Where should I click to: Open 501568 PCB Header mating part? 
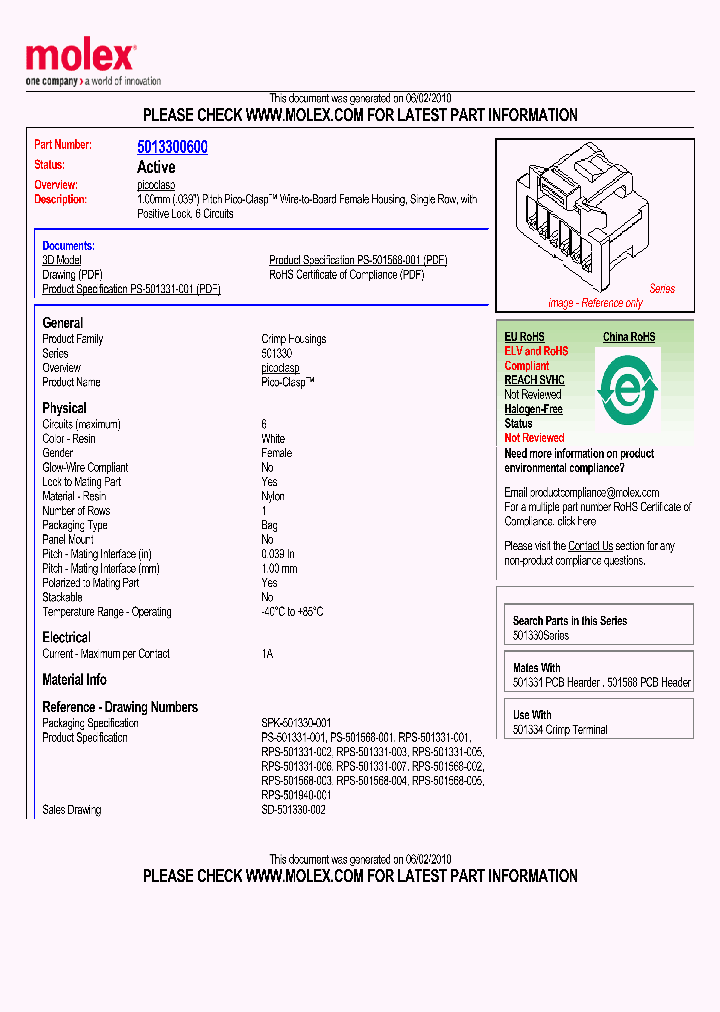click(x=649, y=683)
